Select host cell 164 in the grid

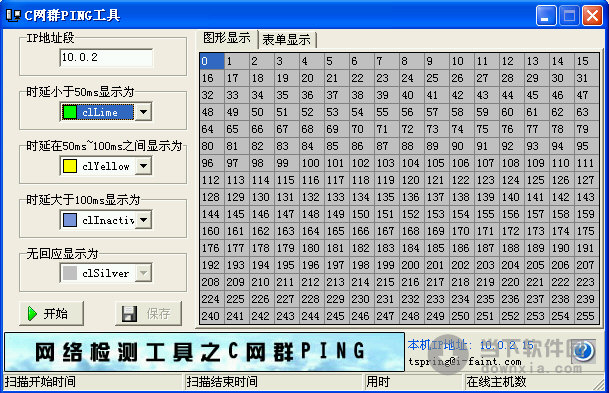point(311,231)
